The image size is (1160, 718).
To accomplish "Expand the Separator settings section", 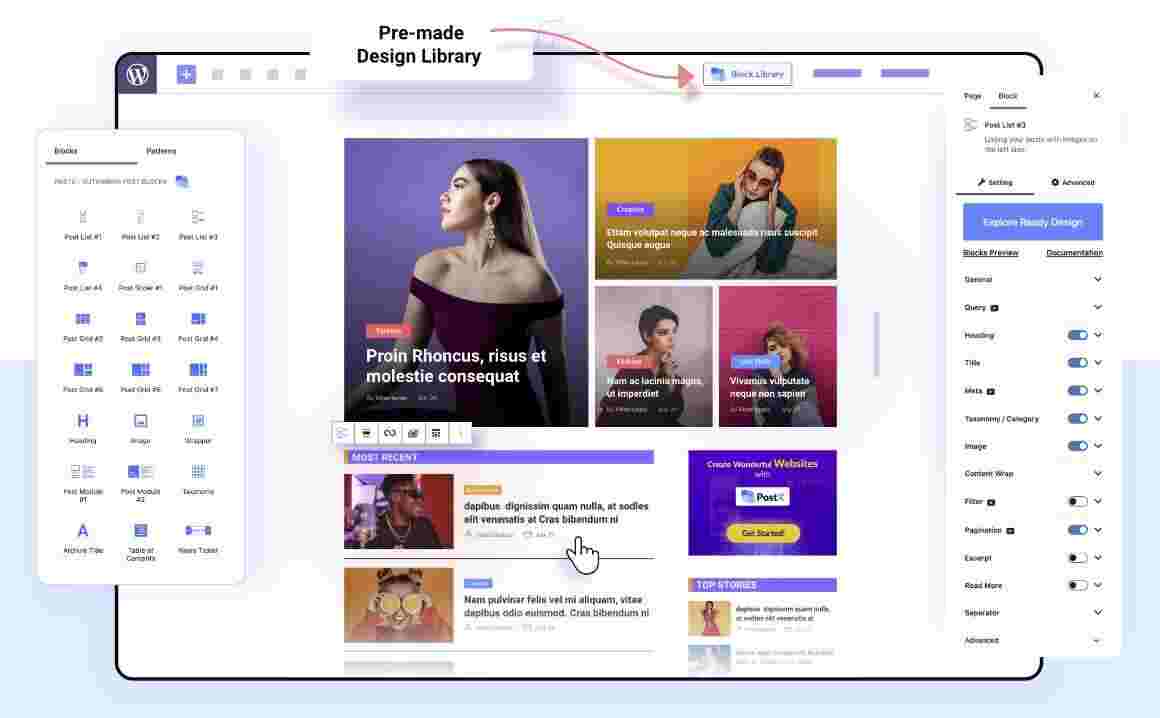I will [1033, 612].
